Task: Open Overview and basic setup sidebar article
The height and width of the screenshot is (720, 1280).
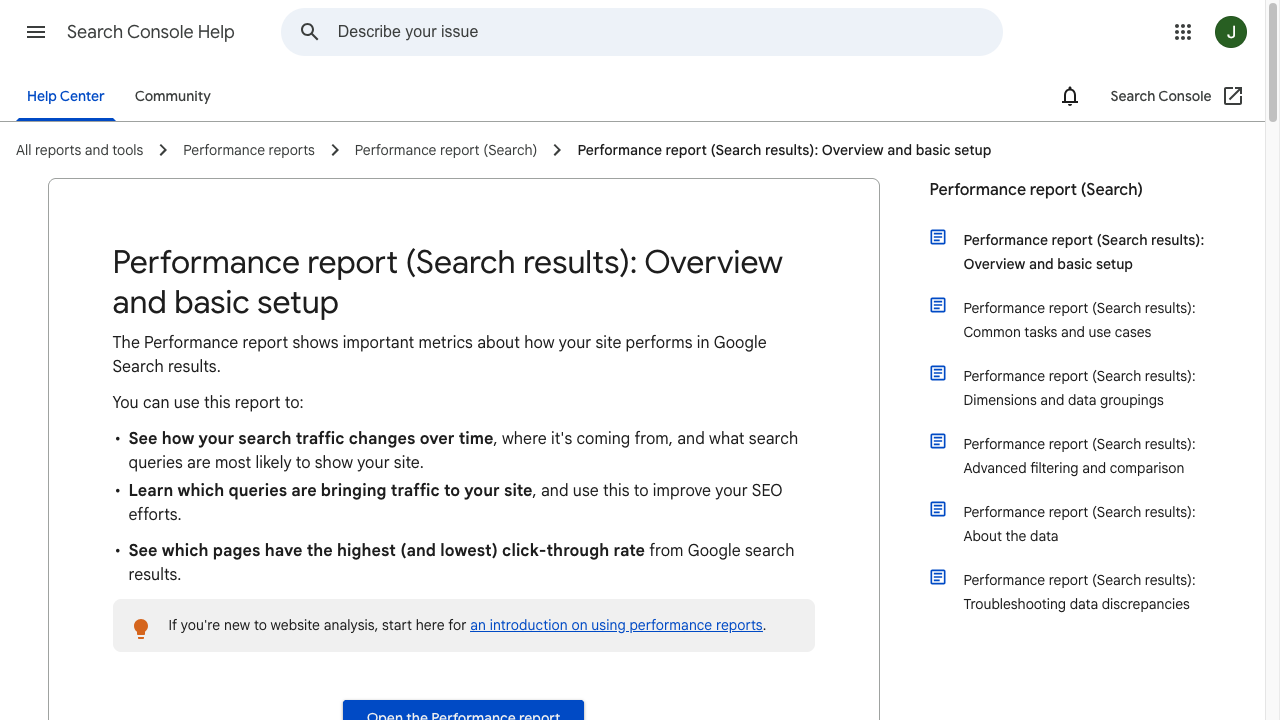Action: 1083,252
